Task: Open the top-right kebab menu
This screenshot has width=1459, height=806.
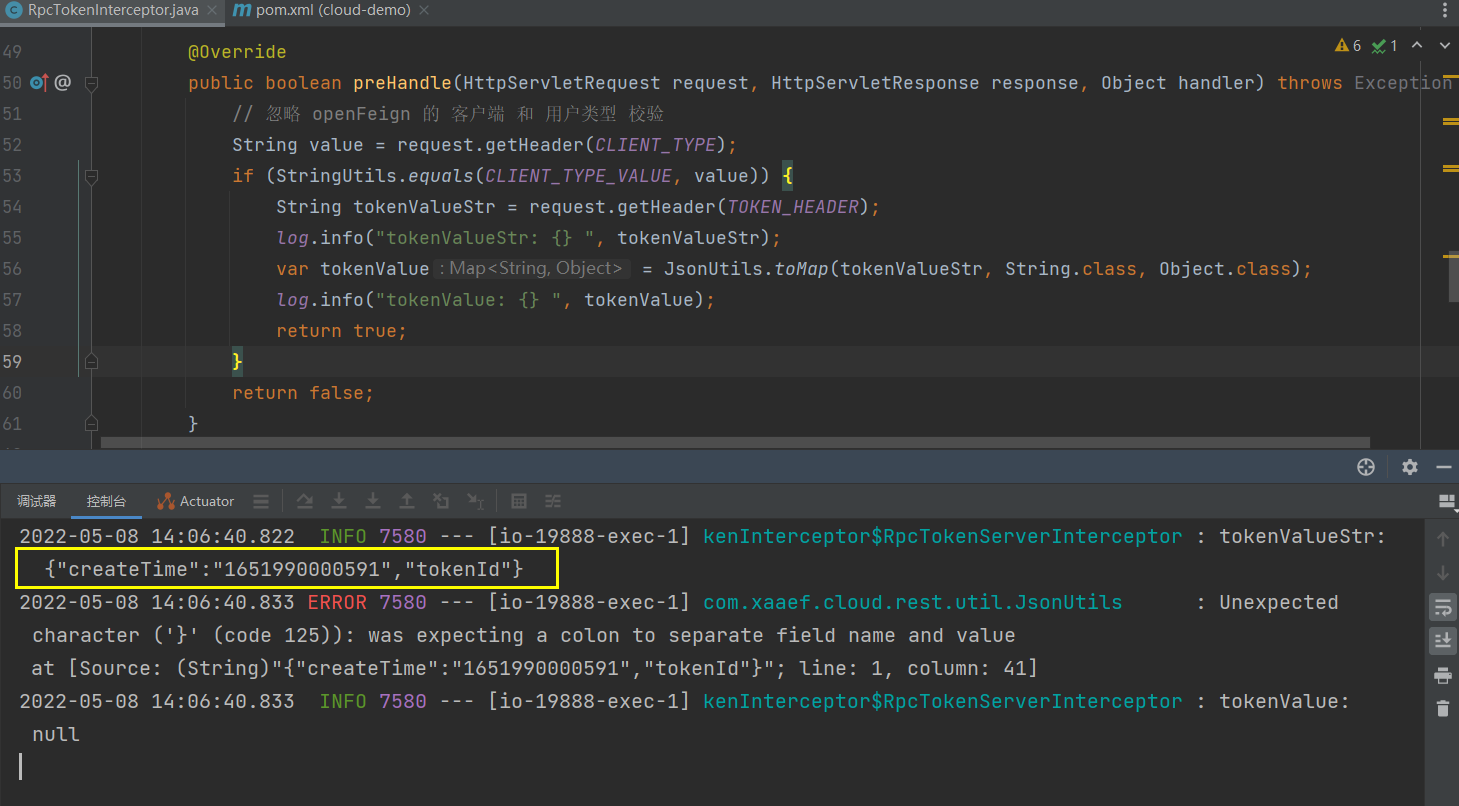Action: (1447, 9)
